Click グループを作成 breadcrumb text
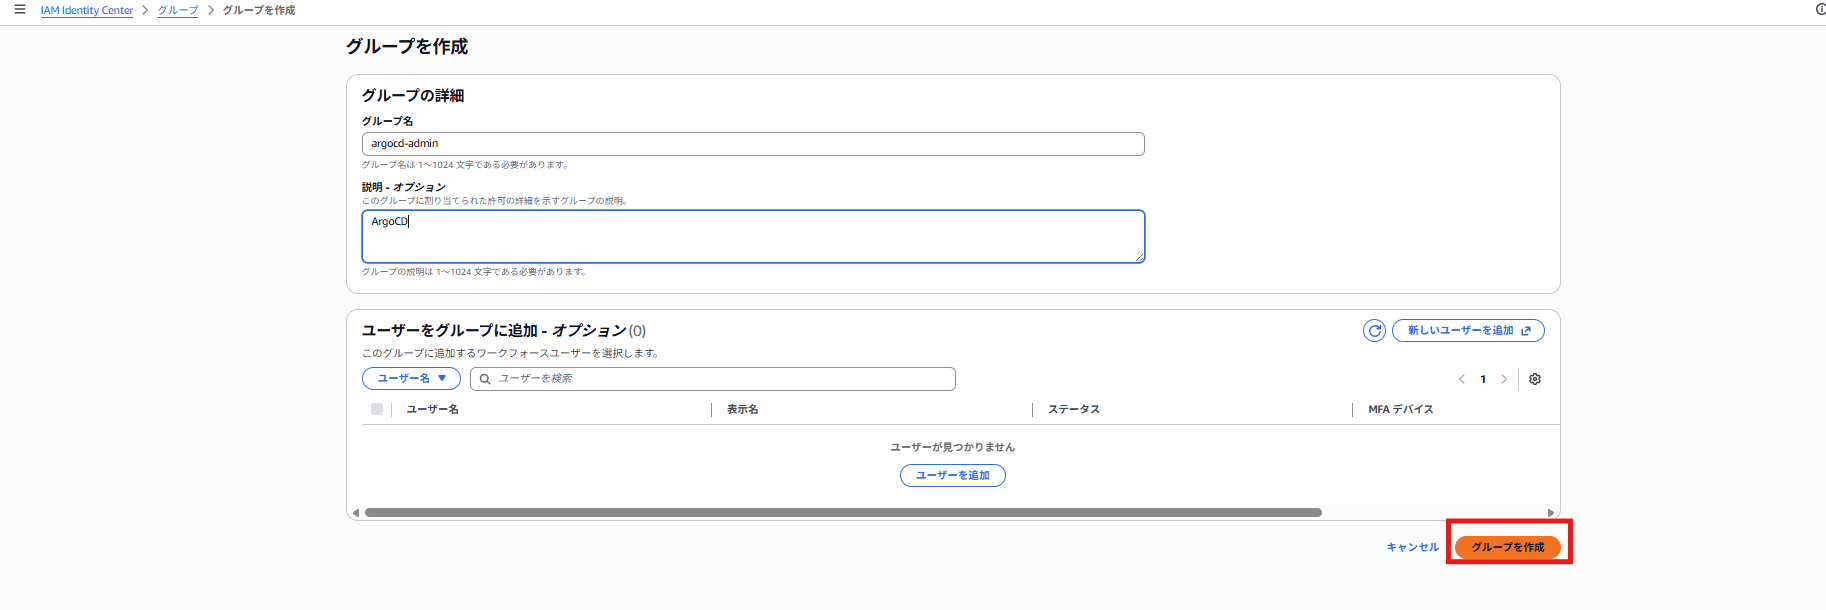The image size is (1826, 610). point(259,10)
